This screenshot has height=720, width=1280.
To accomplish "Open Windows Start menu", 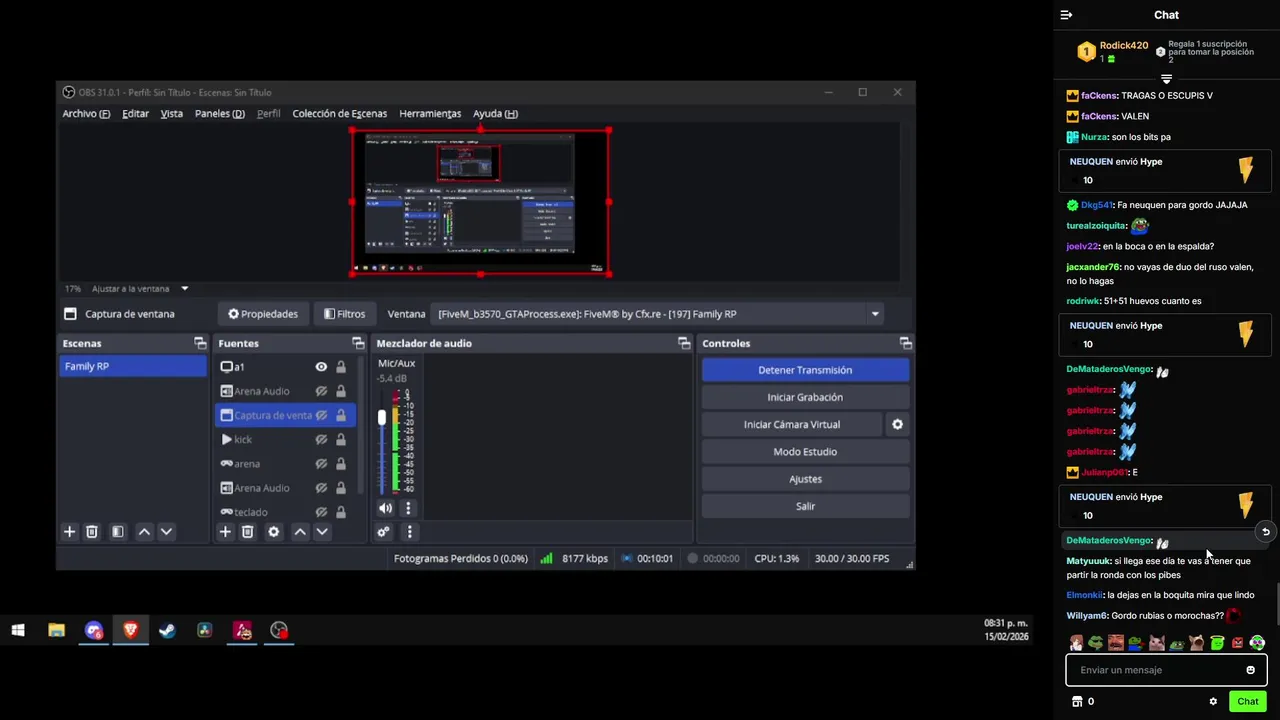I will pyautogui.click(x=18, y=630).
